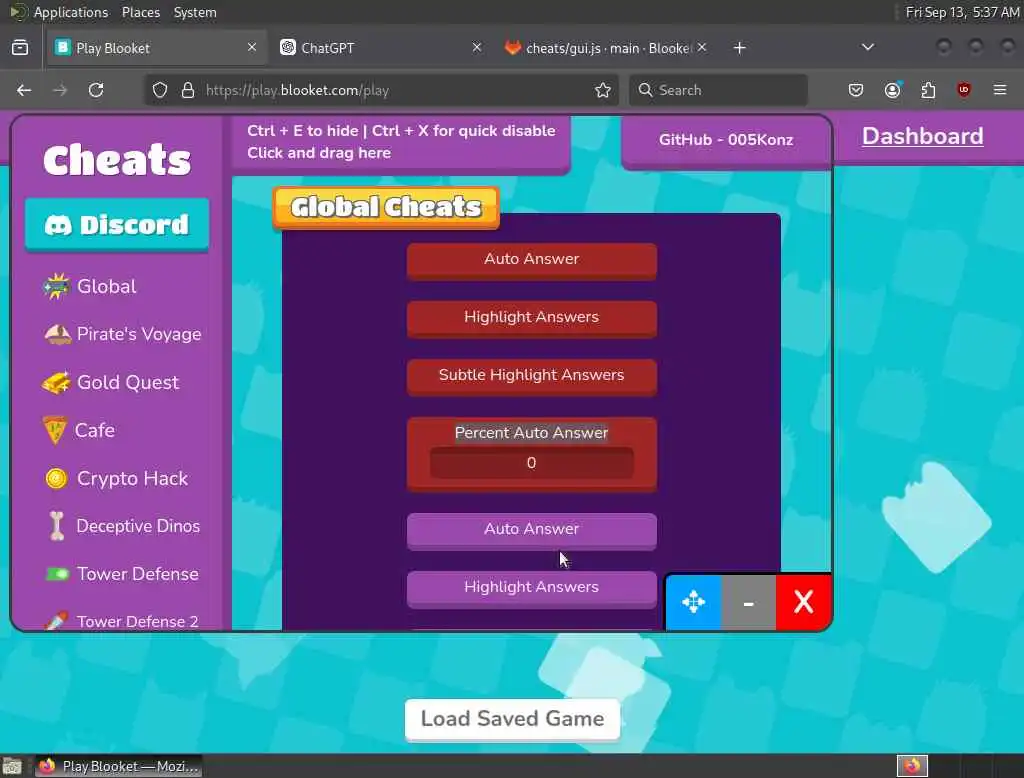Screen dimensions: 1024x778
Task: Open the Dashboard link
Action: (x=922, y=136)
